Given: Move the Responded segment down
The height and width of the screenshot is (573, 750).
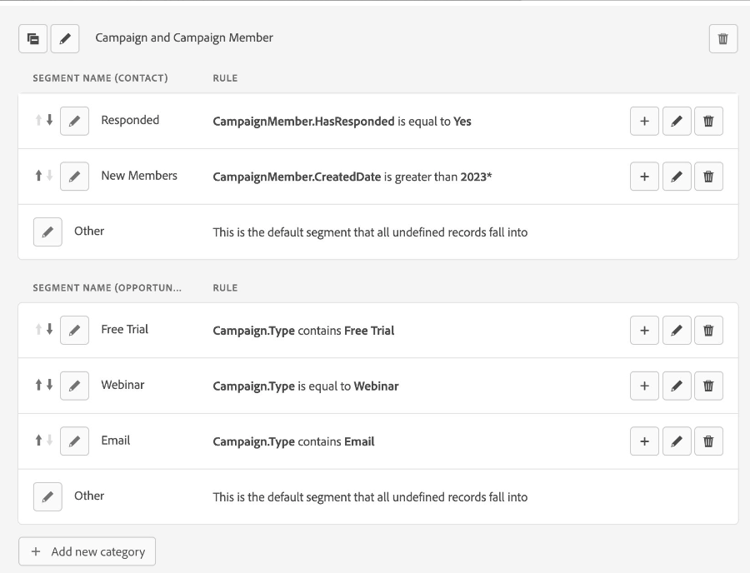Looking at the screenshot, I should [49, 120].
